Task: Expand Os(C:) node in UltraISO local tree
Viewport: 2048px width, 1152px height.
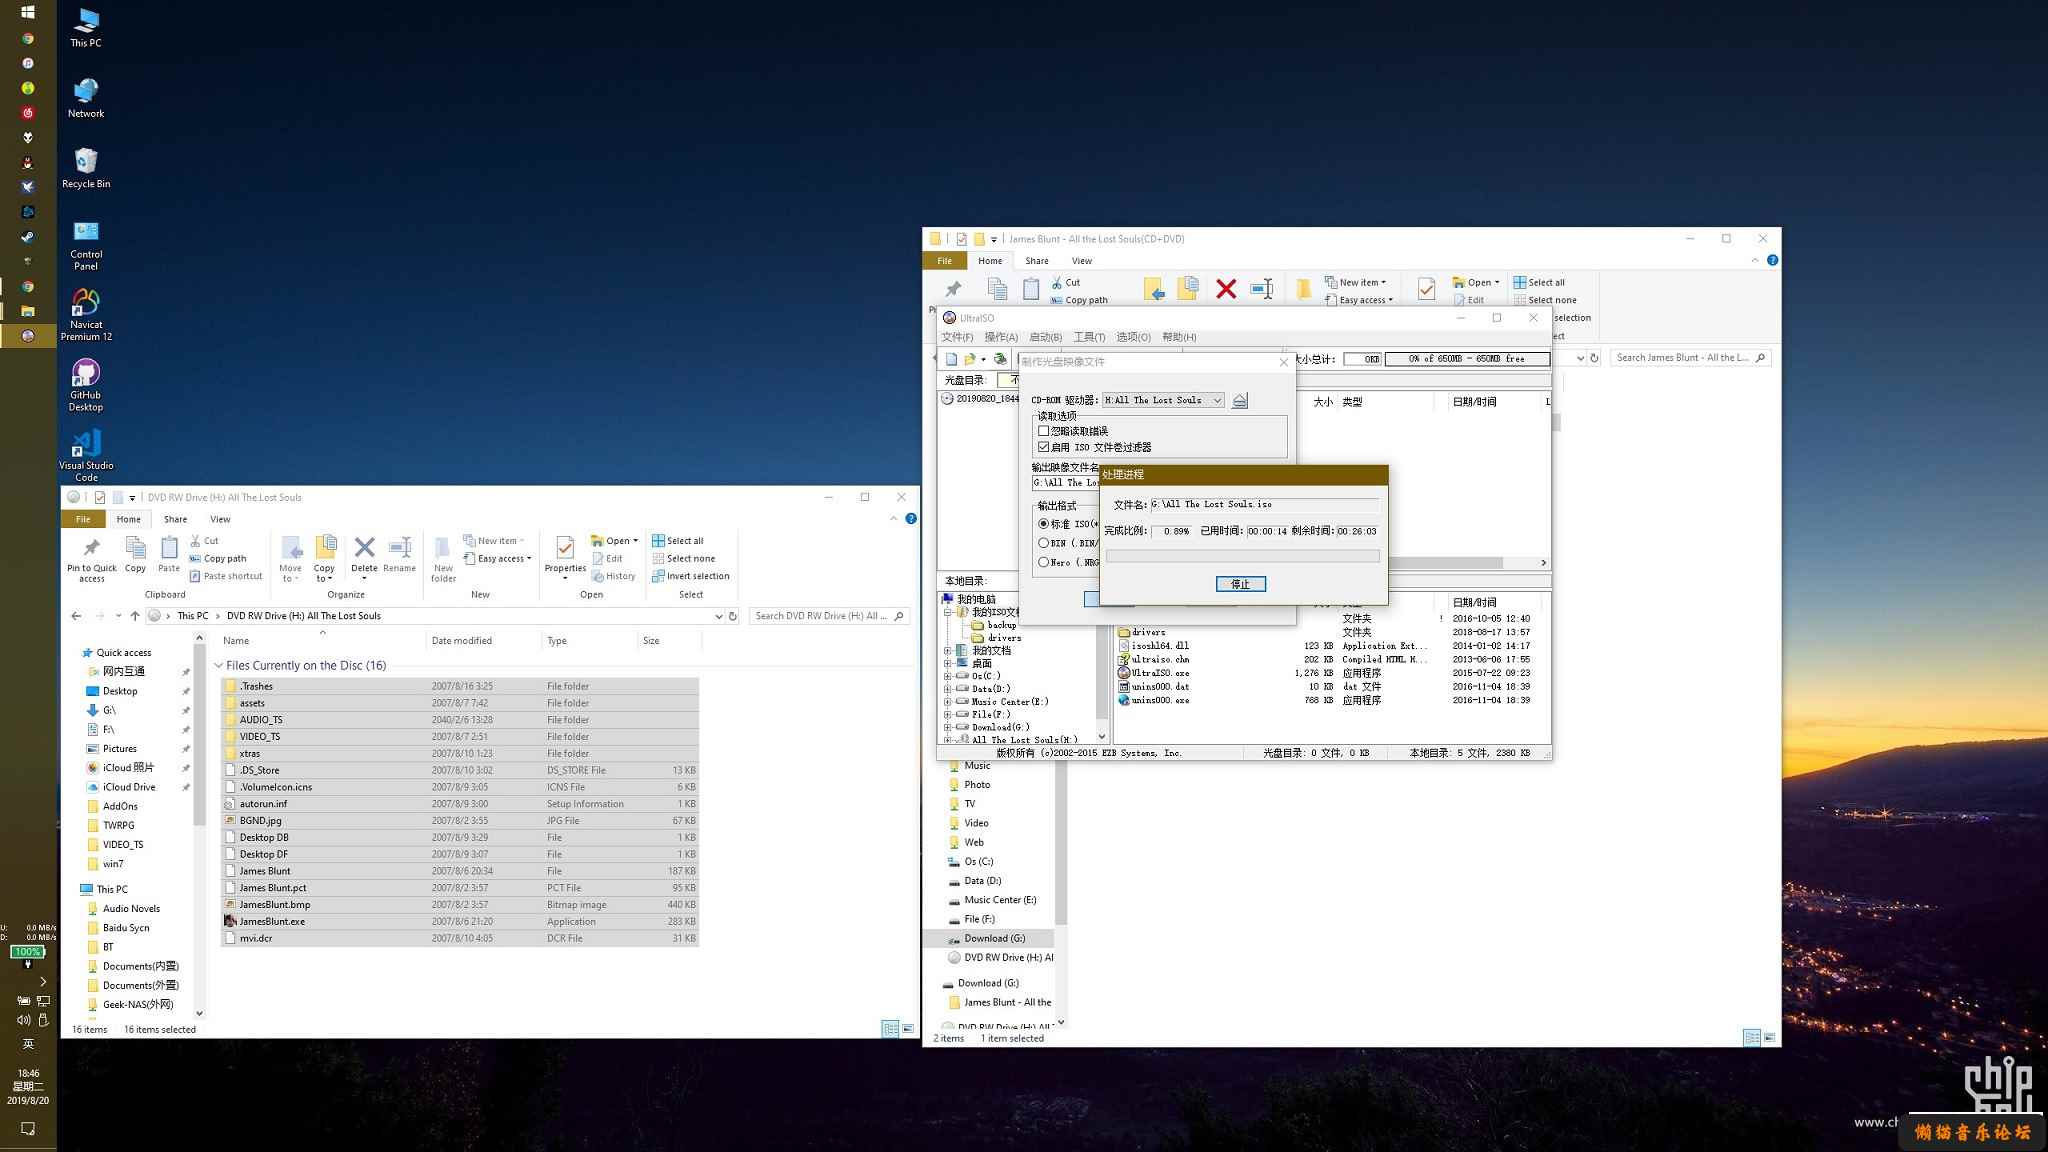Action: (x=948, y=676)
